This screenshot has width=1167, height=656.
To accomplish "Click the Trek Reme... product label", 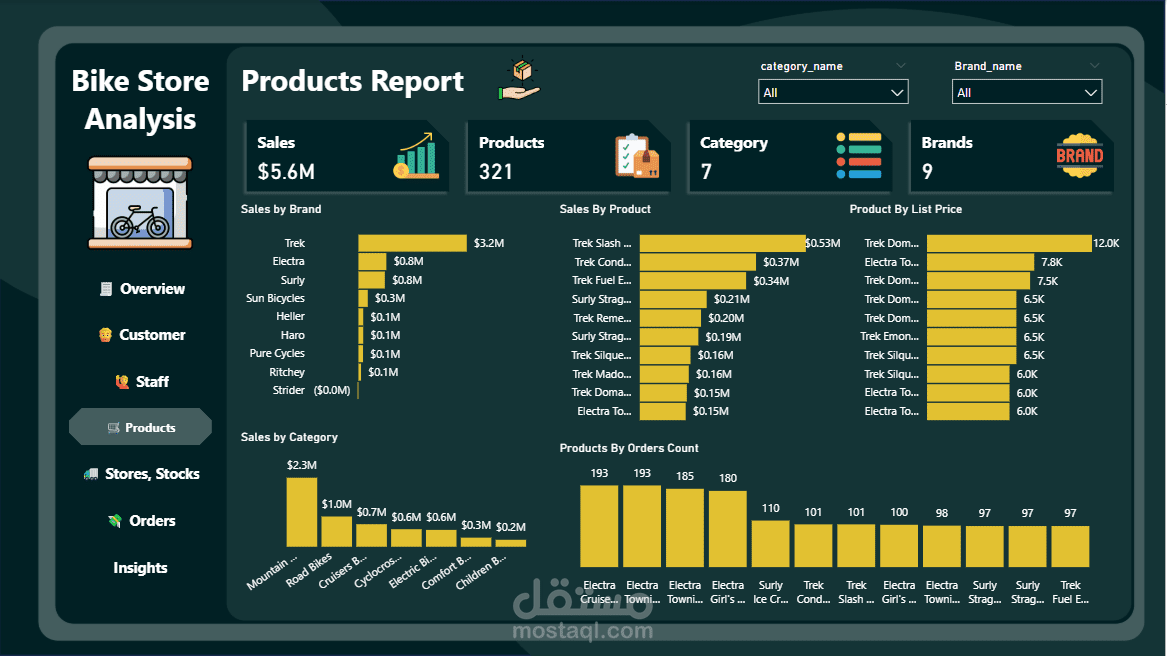I will tap(602, 318).
